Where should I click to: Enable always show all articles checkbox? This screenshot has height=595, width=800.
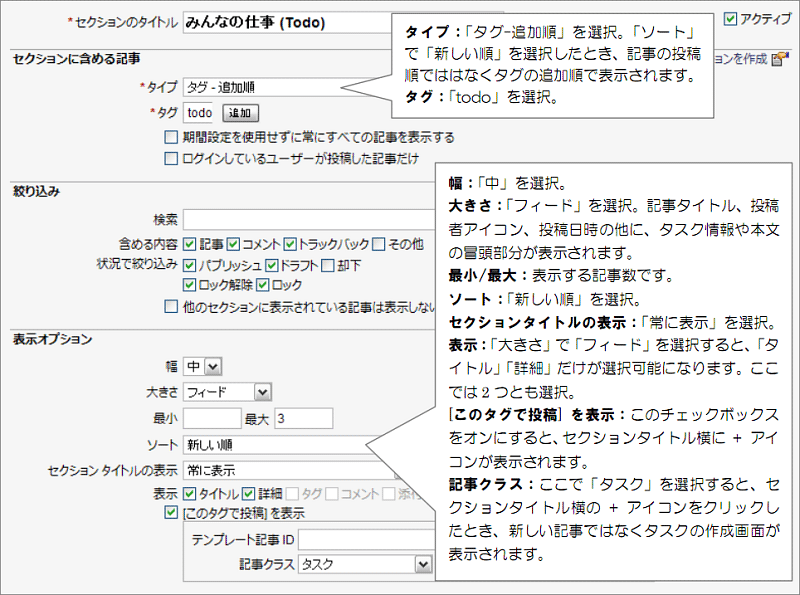(x=171, y=137)
